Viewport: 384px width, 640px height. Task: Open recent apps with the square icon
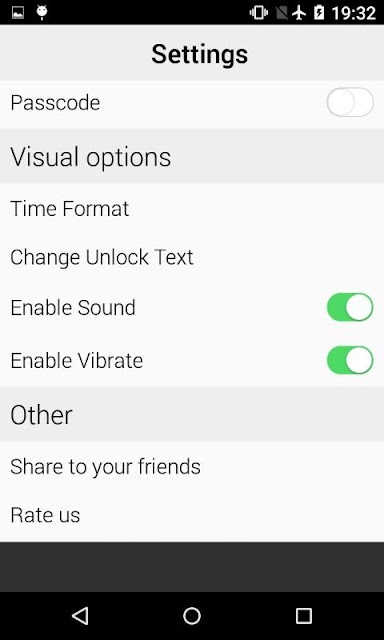304,616
